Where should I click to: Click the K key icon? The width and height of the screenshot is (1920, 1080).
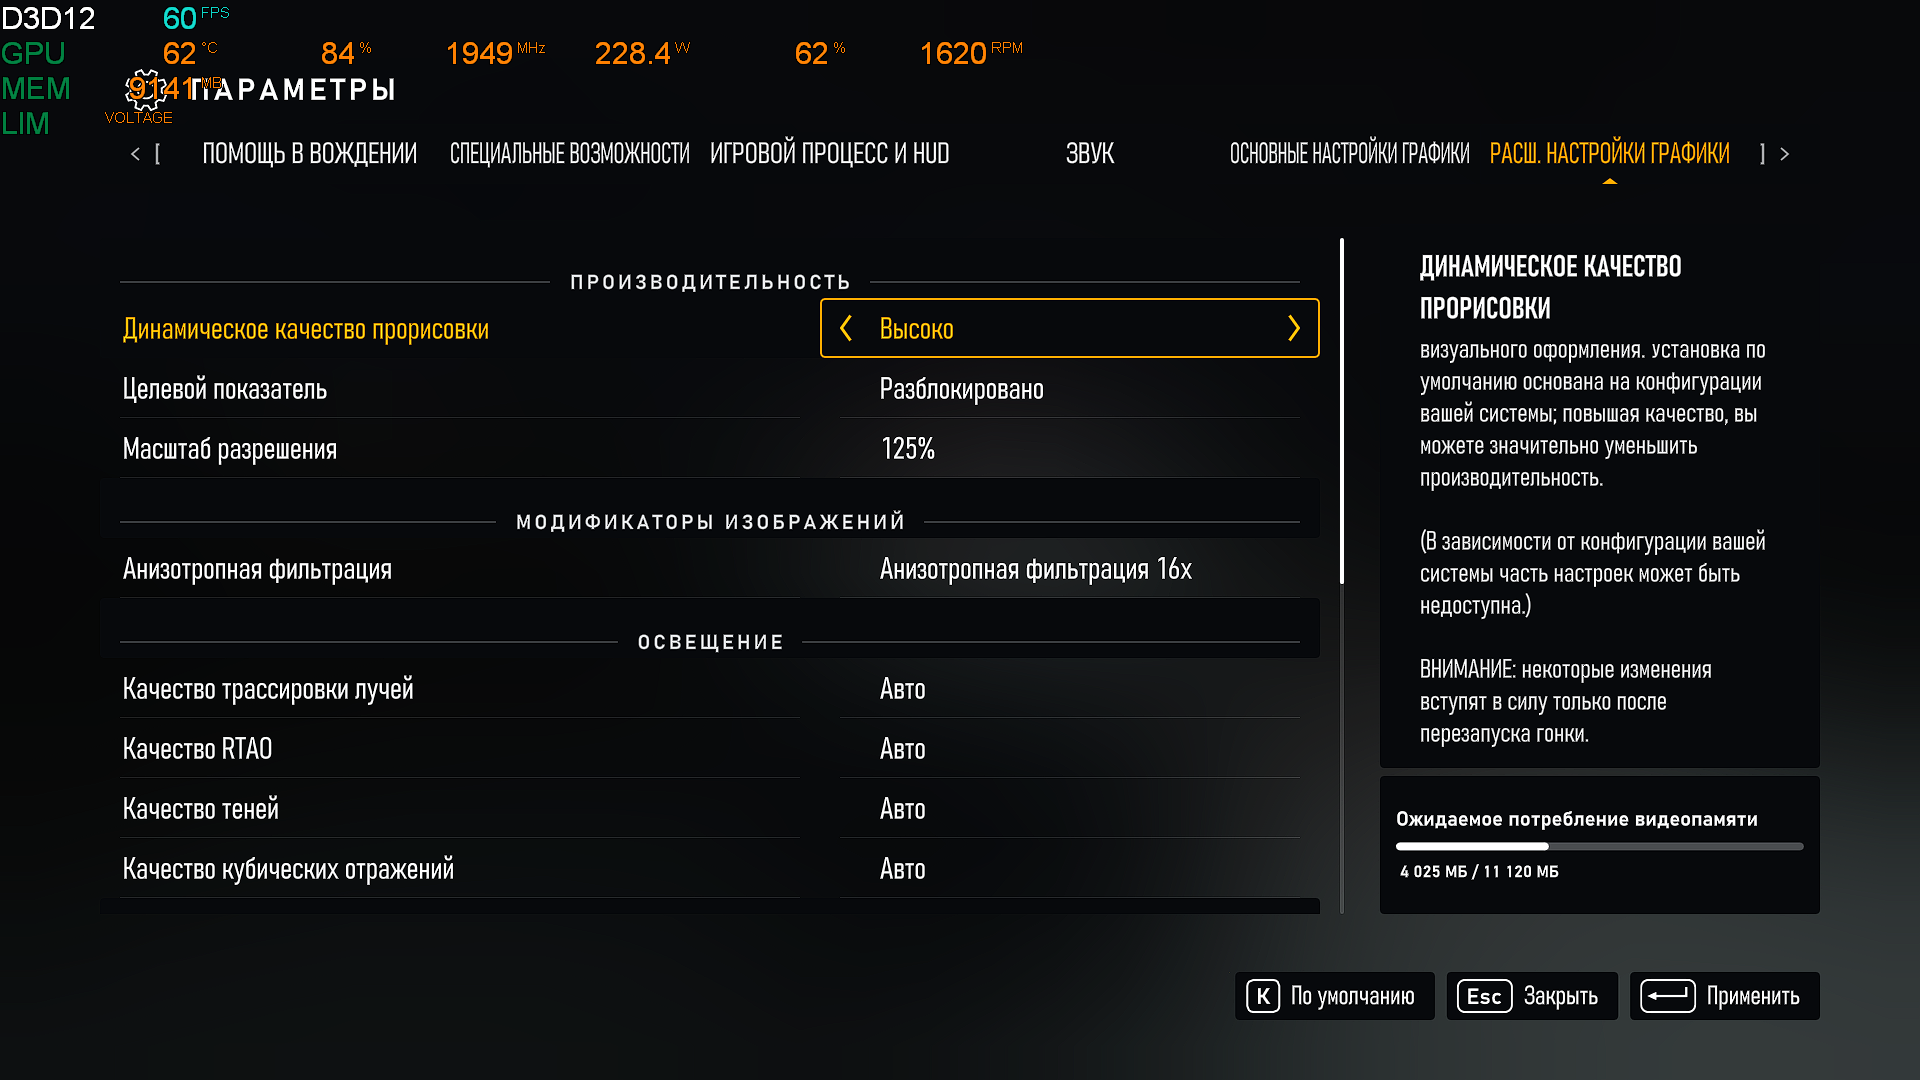[1263, 996]
